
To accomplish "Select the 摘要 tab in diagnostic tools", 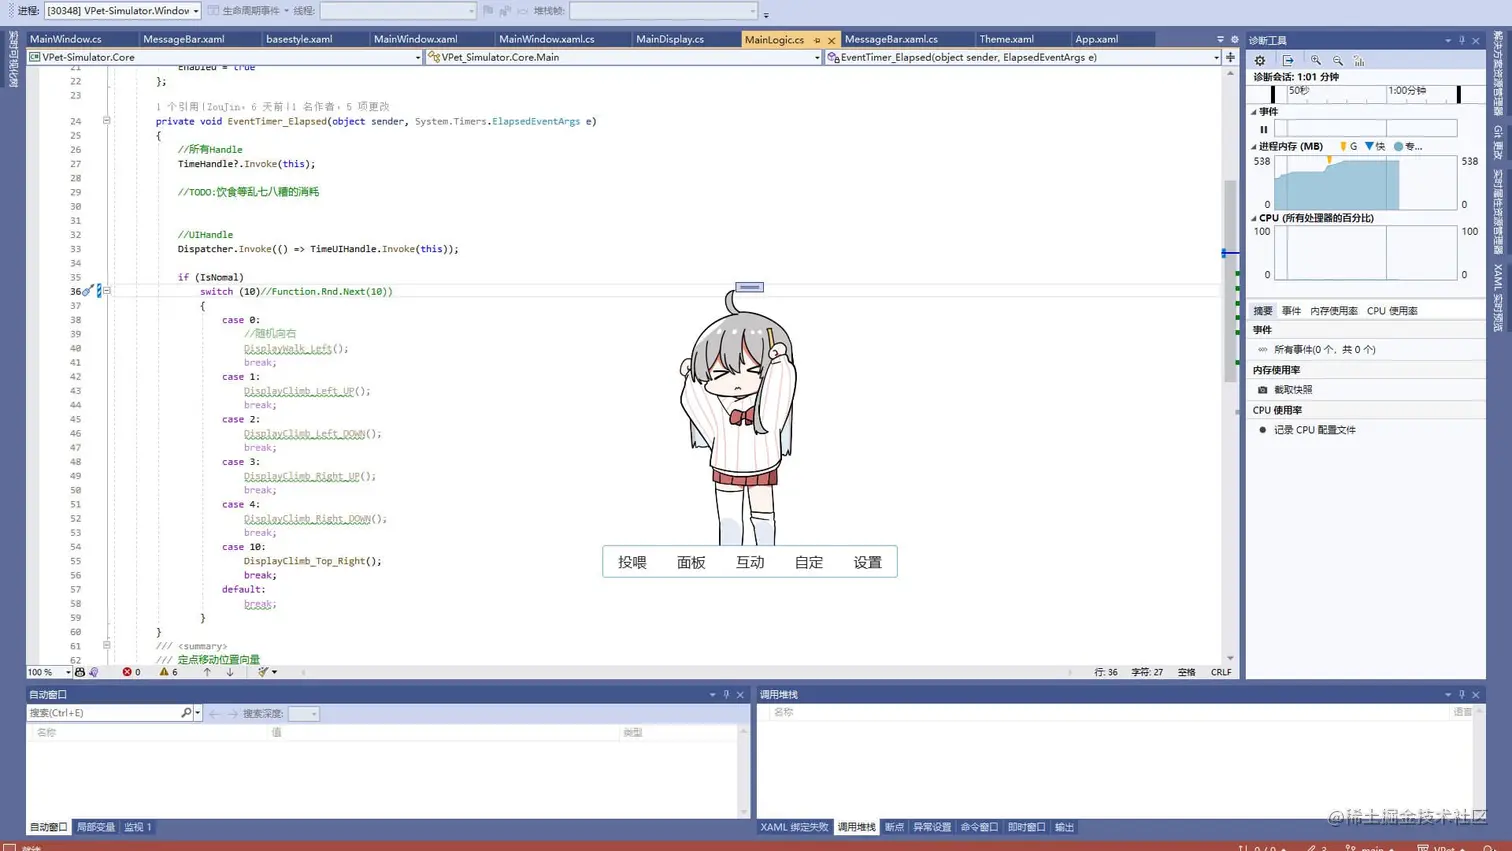I will [x=1263, y=311].
